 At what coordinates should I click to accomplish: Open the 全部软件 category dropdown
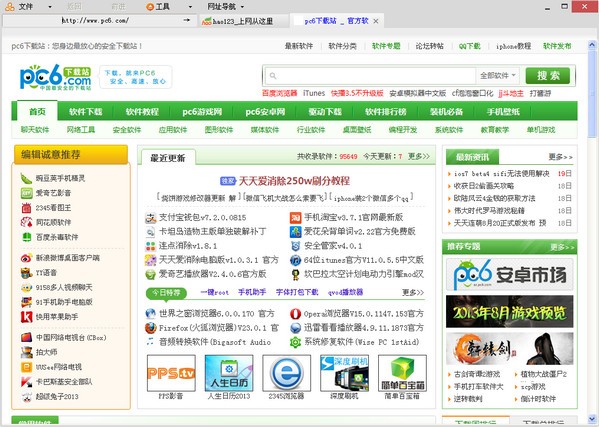tap(497, 76)
